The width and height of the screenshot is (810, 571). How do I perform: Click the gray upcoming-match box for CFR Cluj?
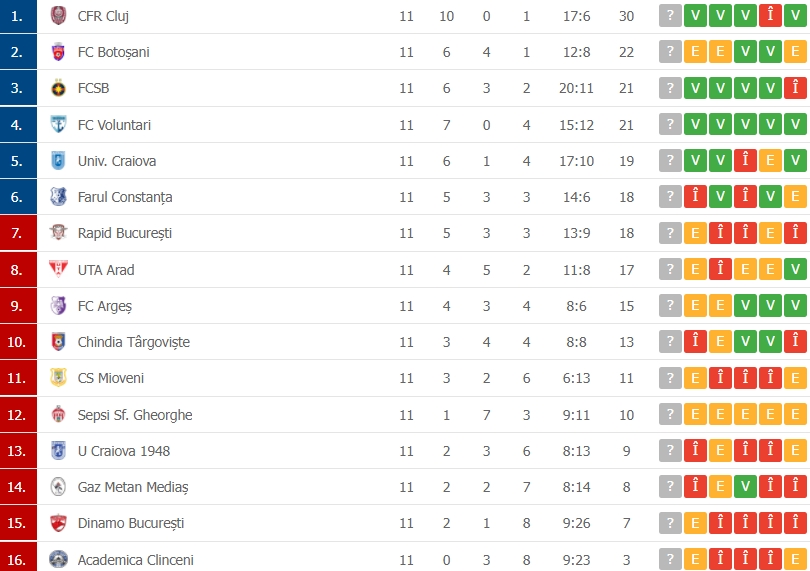[x=670, y=16]
